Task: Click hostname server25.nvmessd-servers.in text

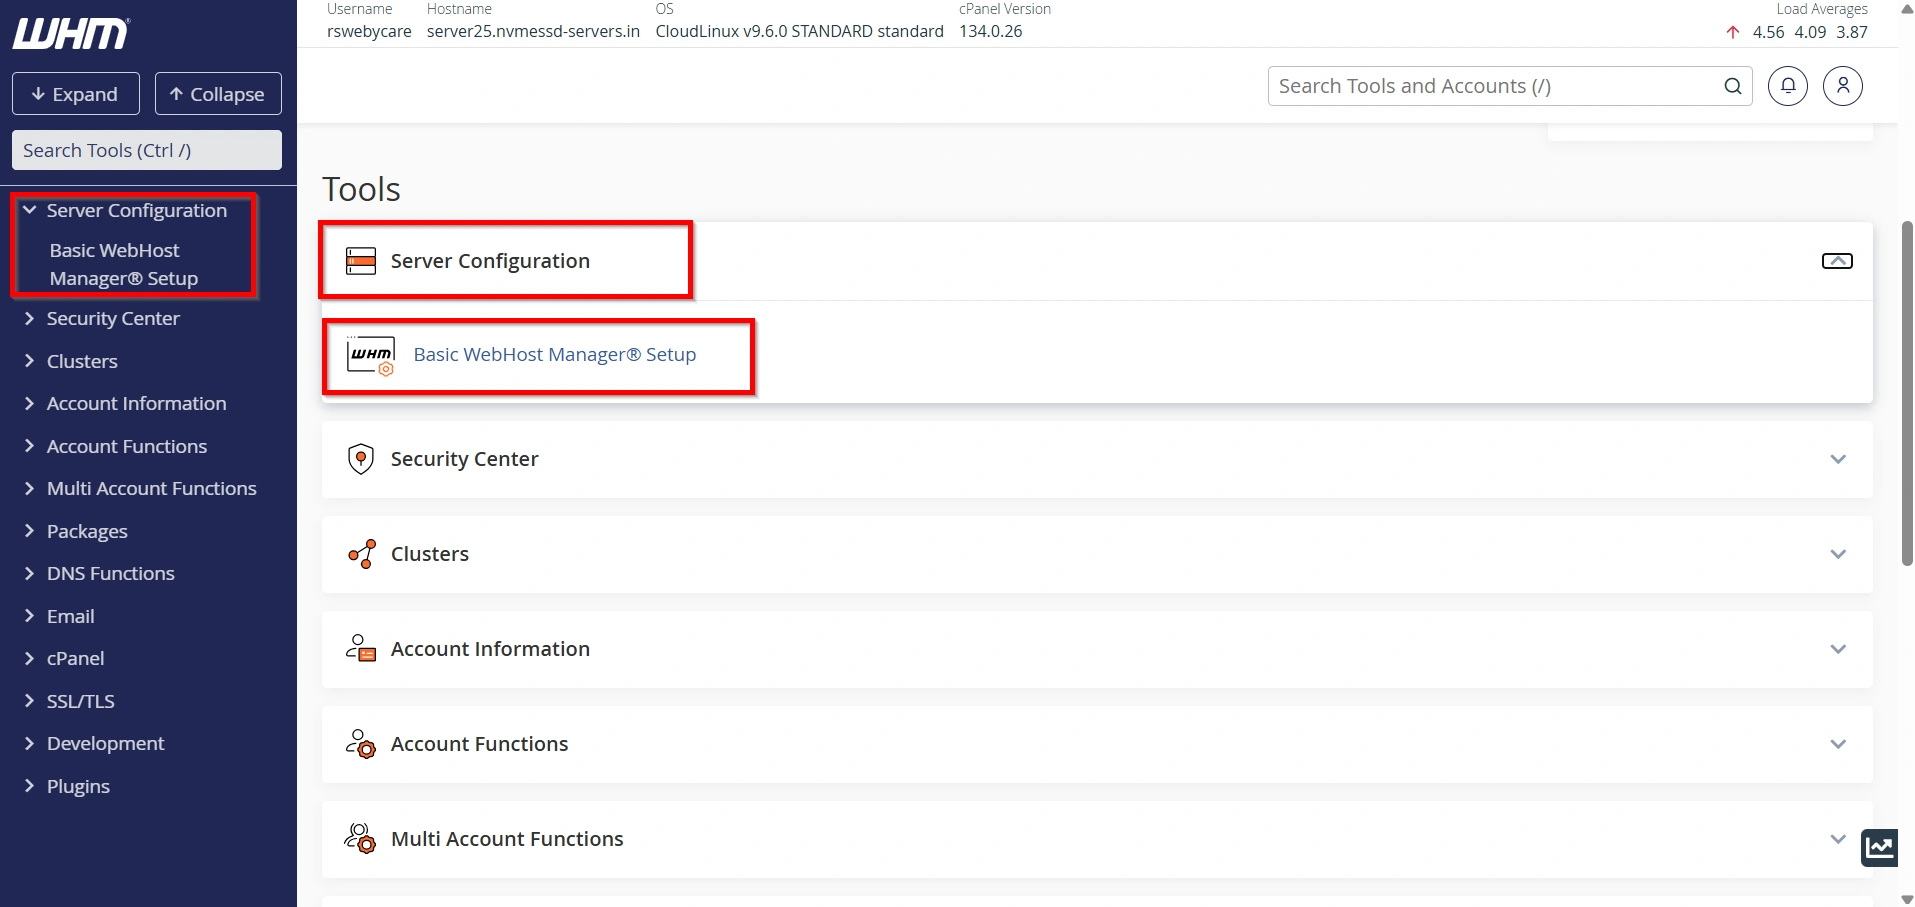Action: pos(533,31)
